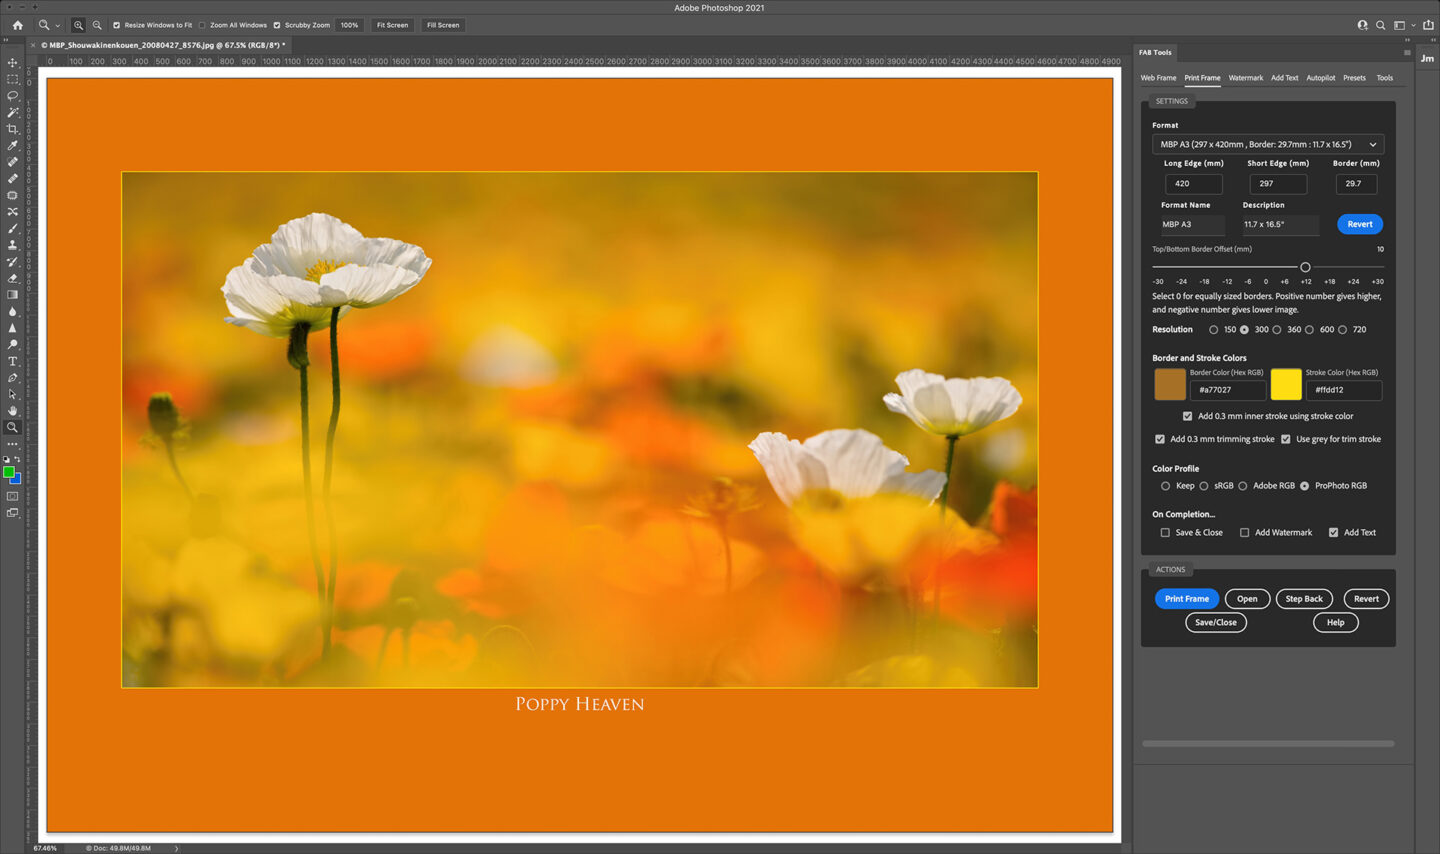
Task: Switch to the Watermark tab
Action: click(x=1245, y=78)
